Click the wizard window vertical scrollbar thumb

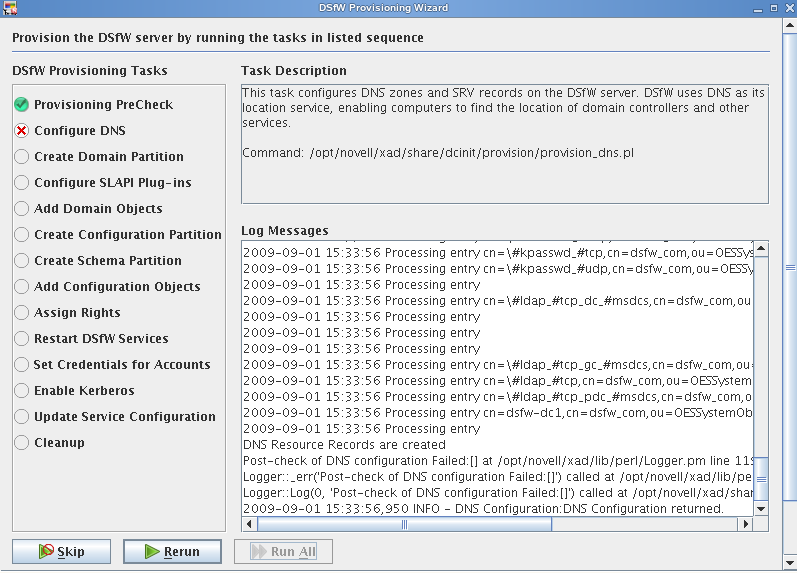click(x=790, y=267)
